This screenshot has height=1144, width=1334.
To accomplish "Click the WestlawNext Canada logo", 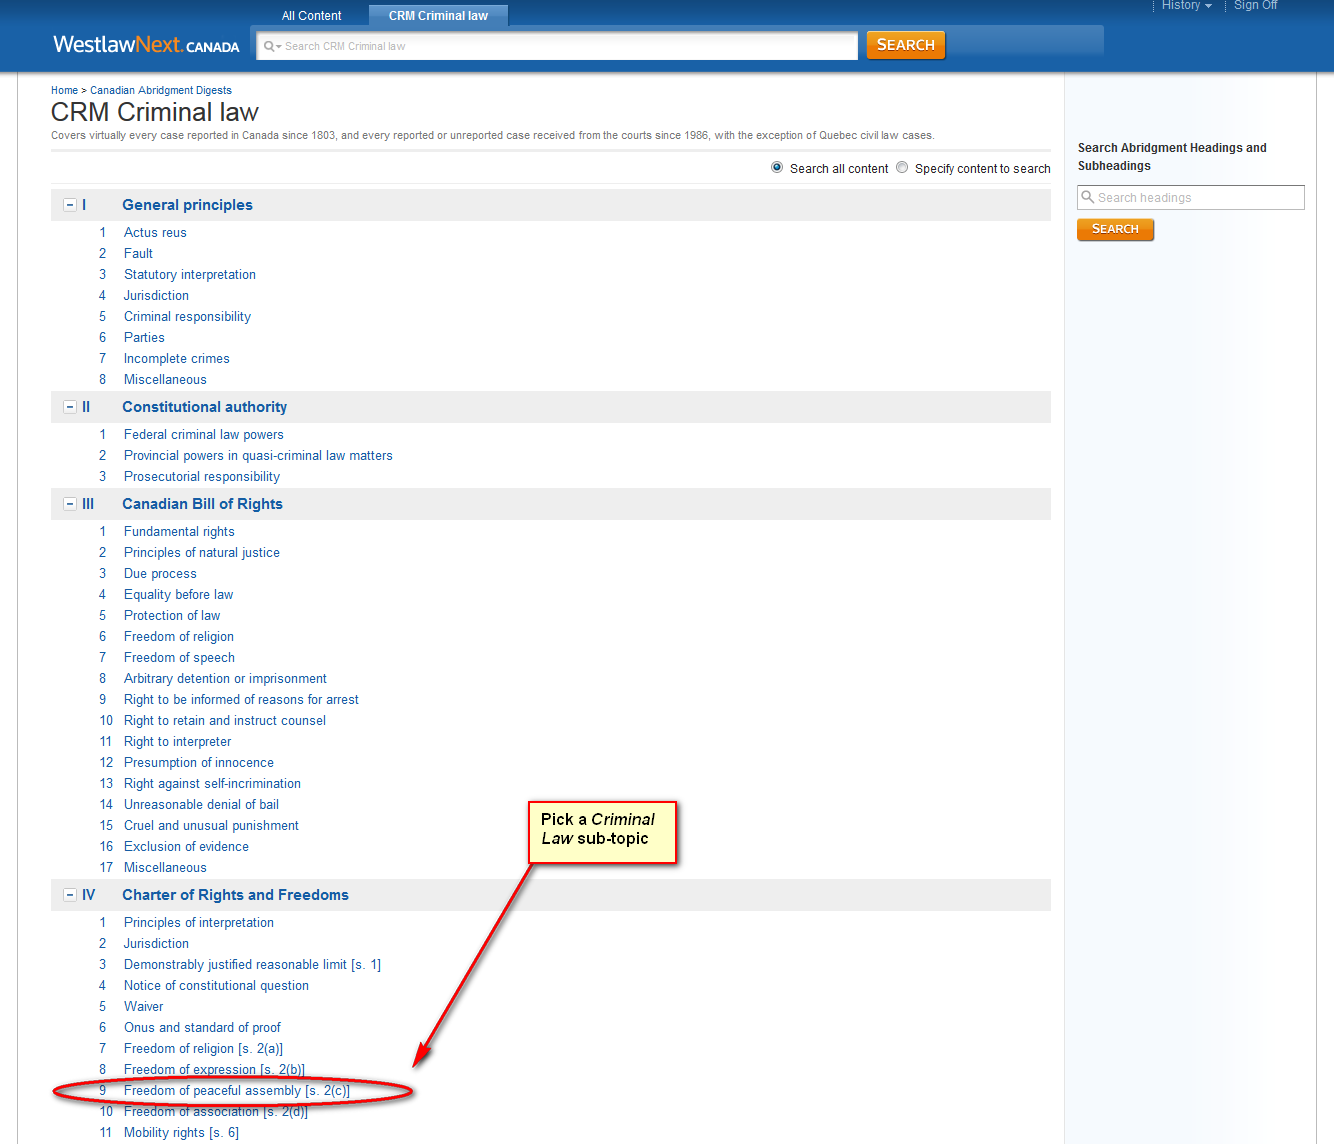I will coord(146,45).
